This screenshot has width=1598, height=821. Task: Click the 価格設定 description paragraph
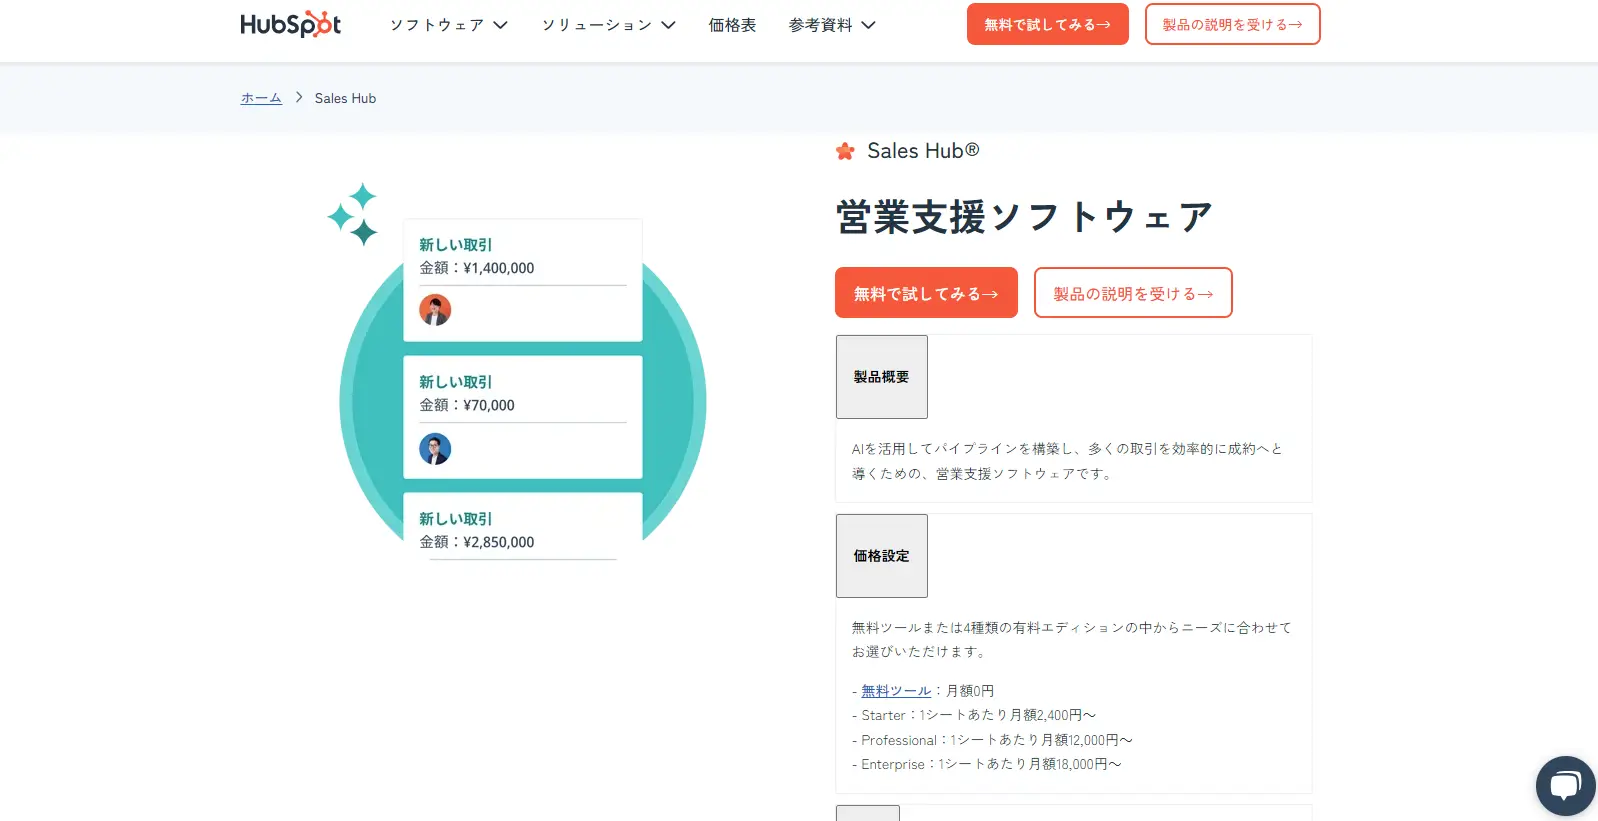click(x=1071, y=639)
